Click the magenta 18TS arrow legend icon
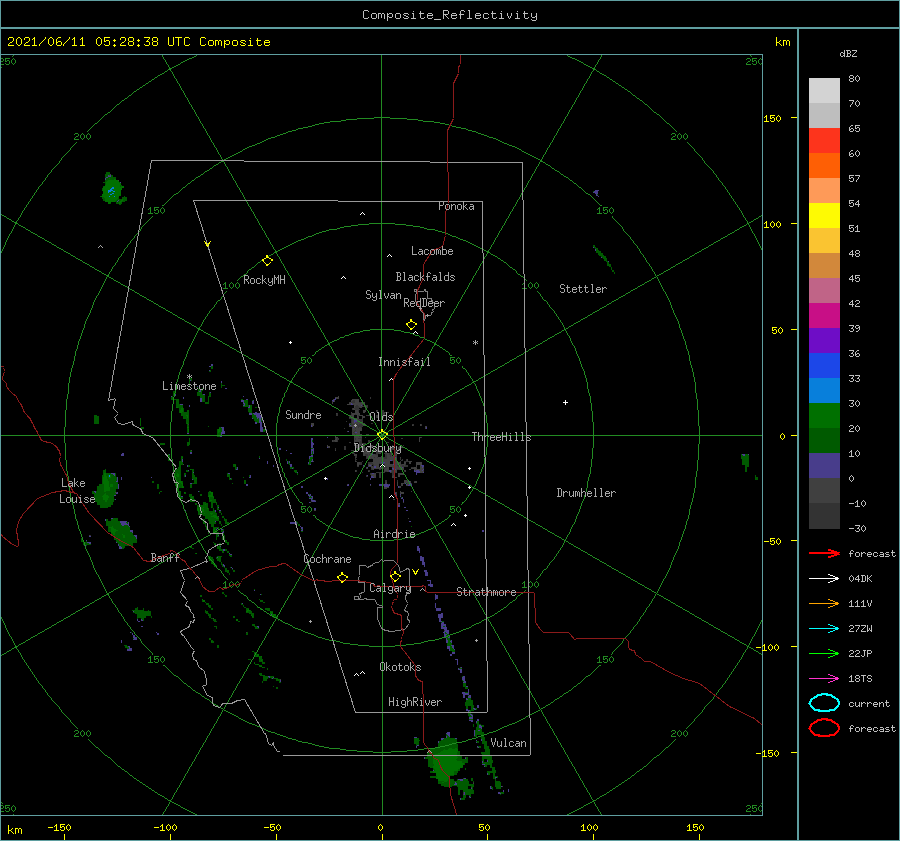This screenshot has height=841, width=900. point(824,679)
